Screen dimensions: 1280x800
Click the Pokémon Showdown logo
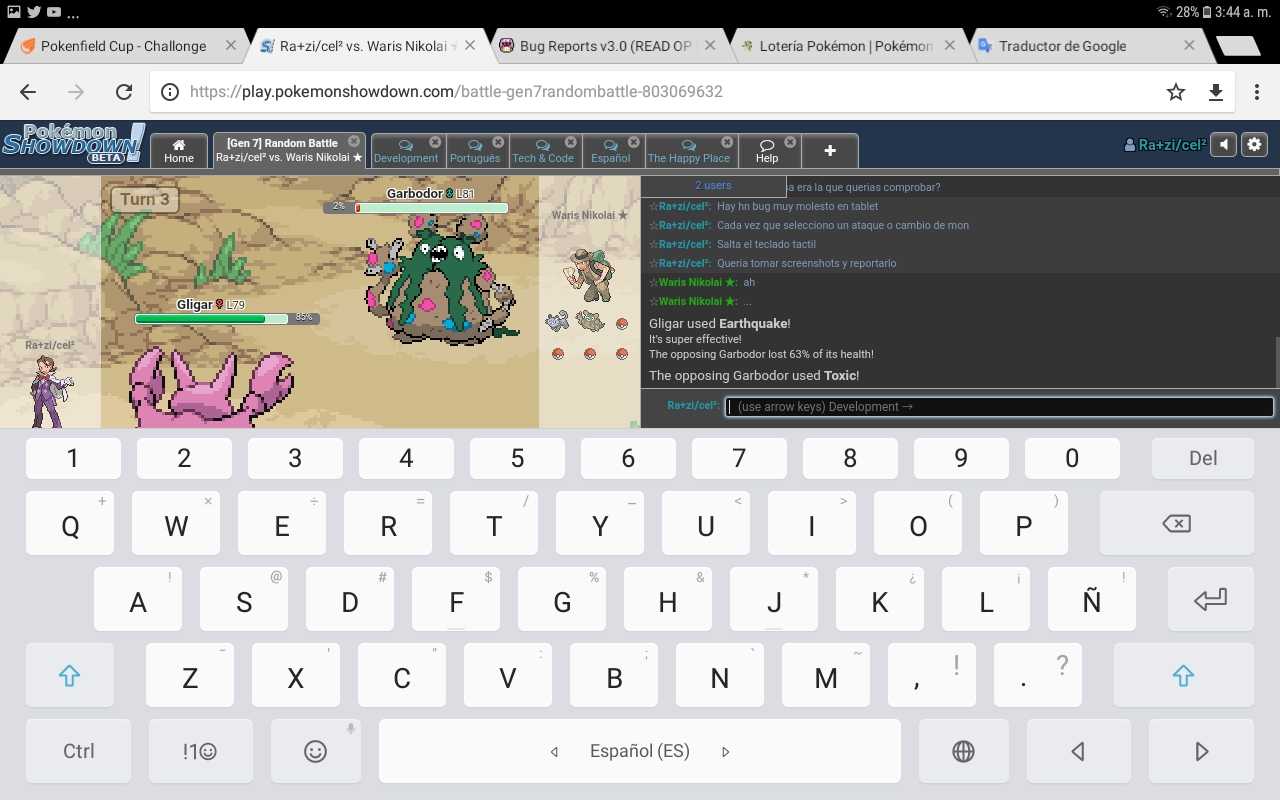pyautogui.click(x=73, y=144)
